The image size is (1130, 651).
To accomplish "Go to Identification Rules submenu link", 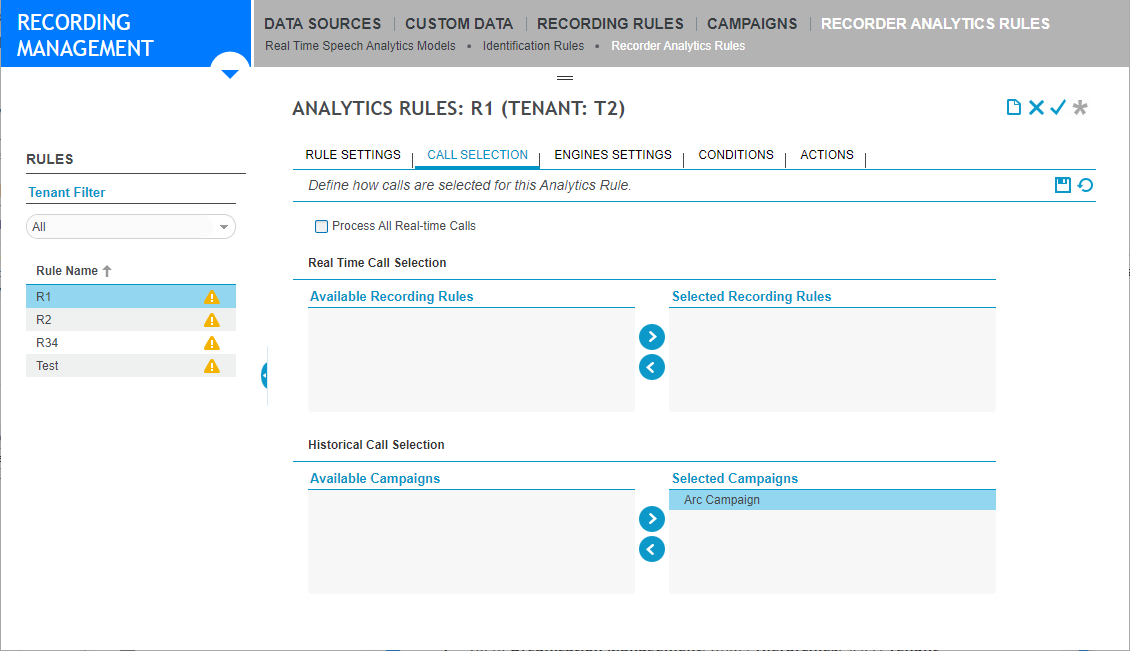I will [x=533, y=46].
